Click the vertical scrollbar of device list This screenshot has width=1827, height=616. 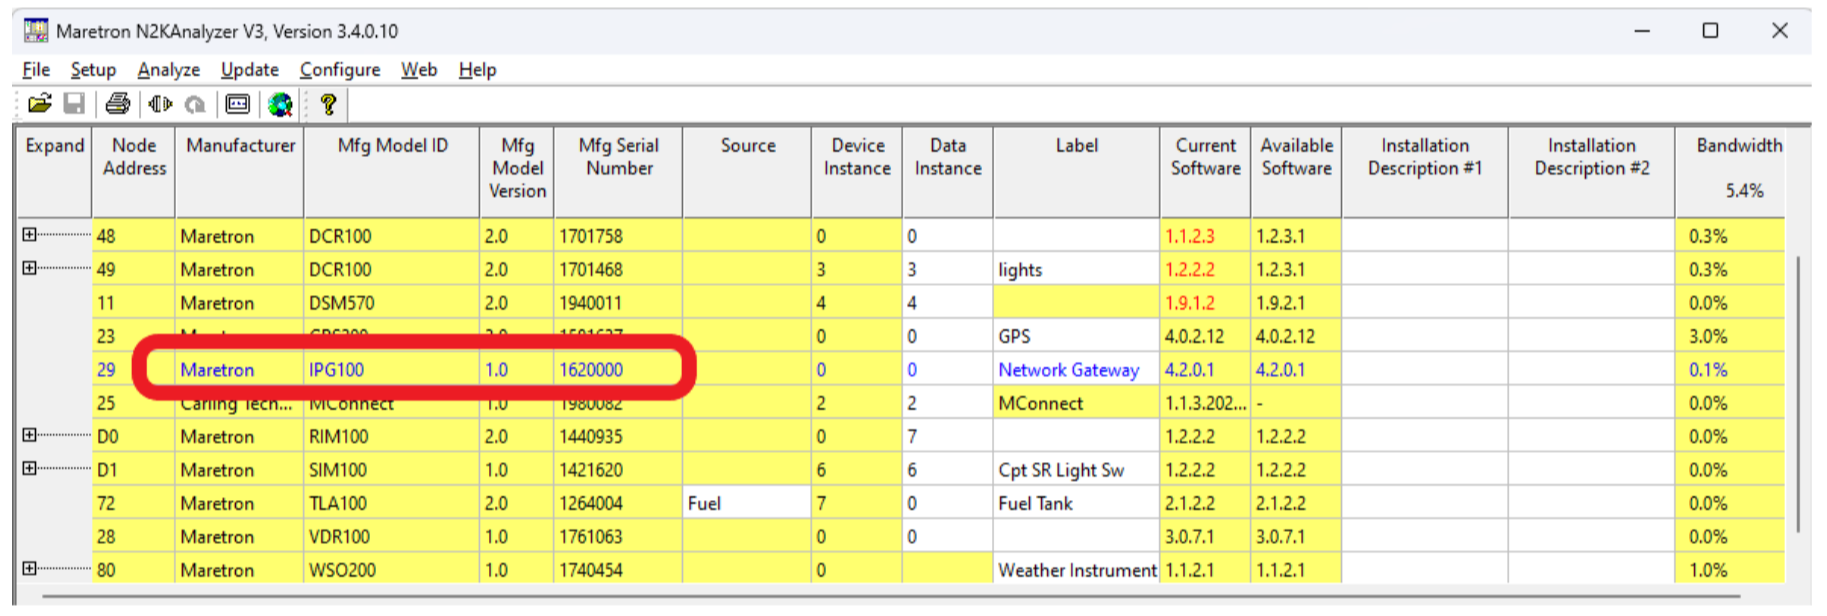point(1797,395)
